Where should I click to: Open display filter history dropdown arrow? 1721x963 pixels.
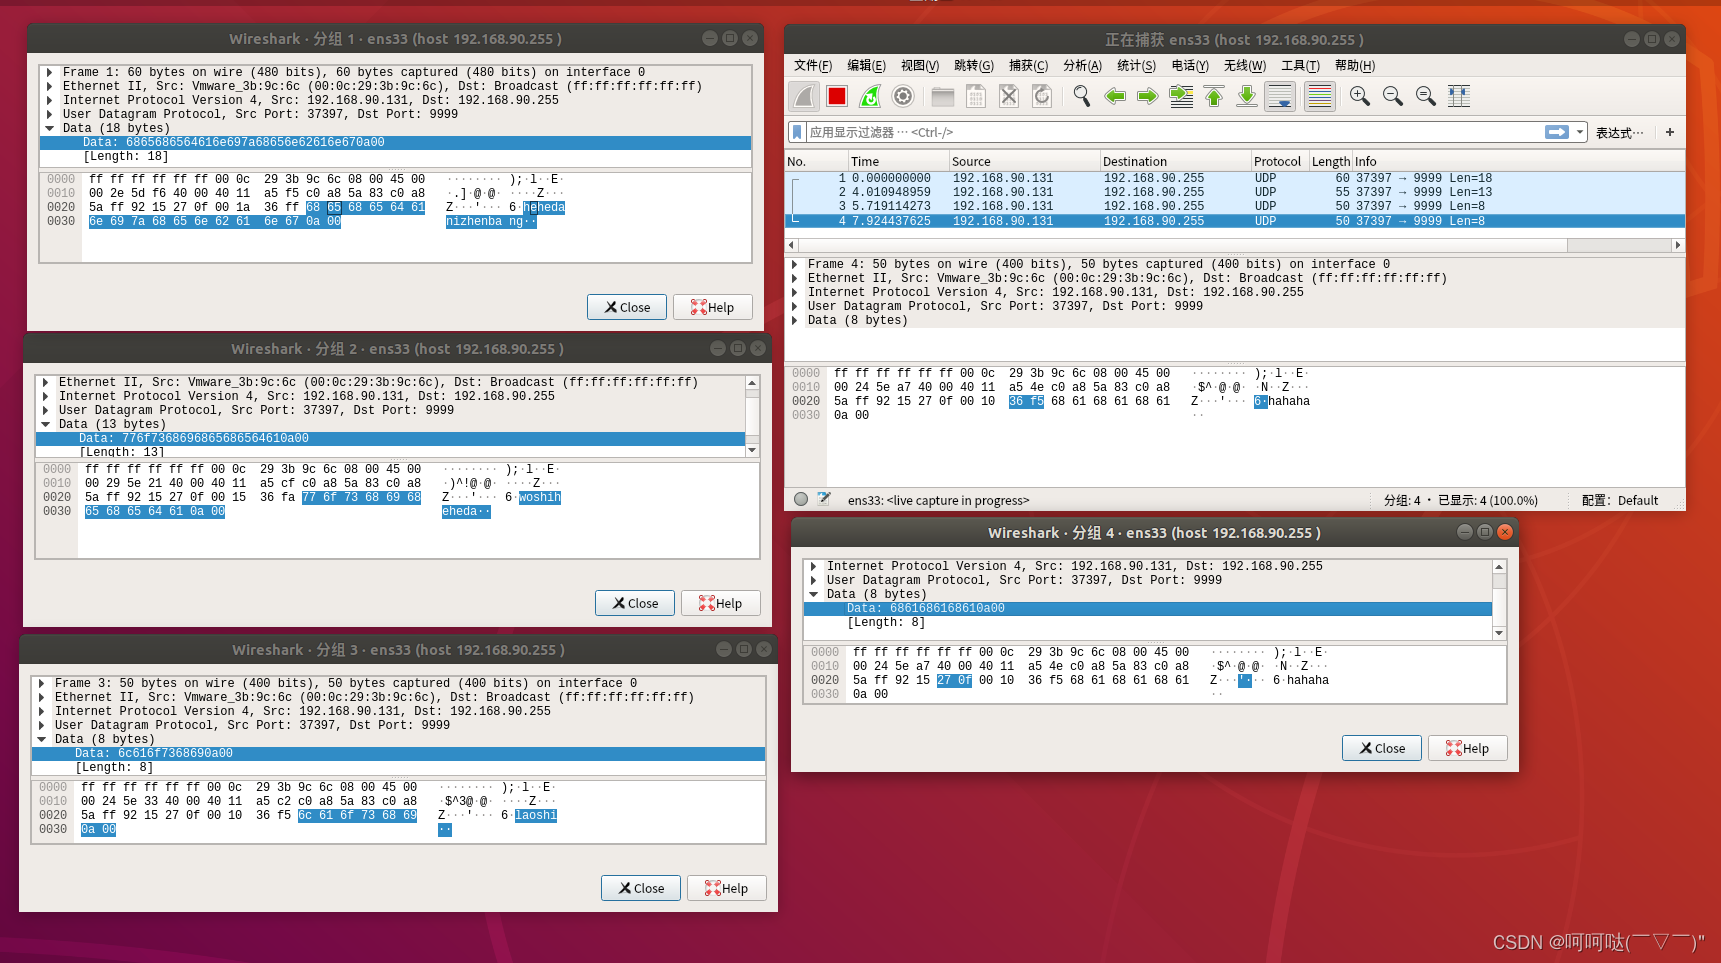(1580, 132)
